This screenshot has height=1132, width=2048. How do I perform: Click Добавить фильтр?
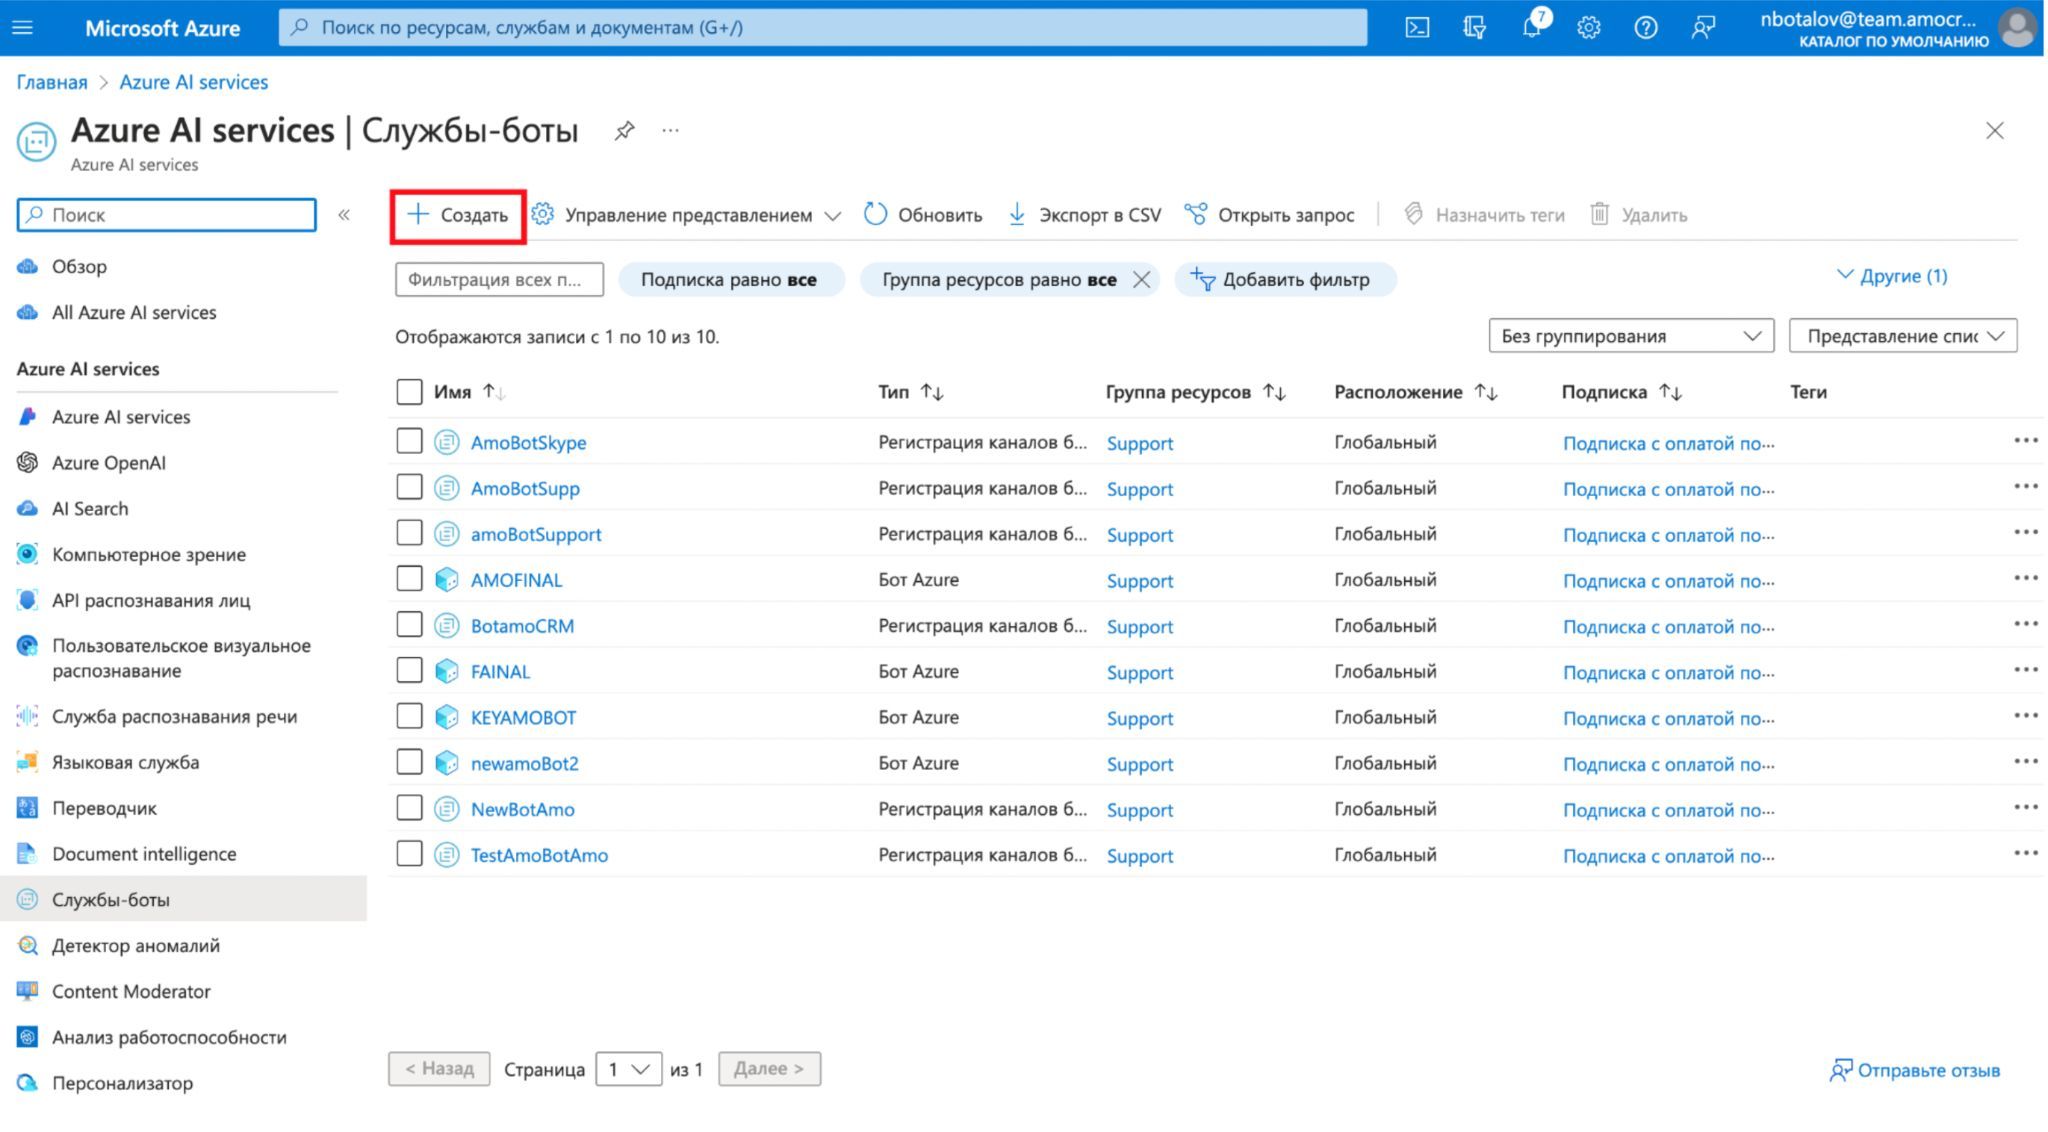point(1285,279)
